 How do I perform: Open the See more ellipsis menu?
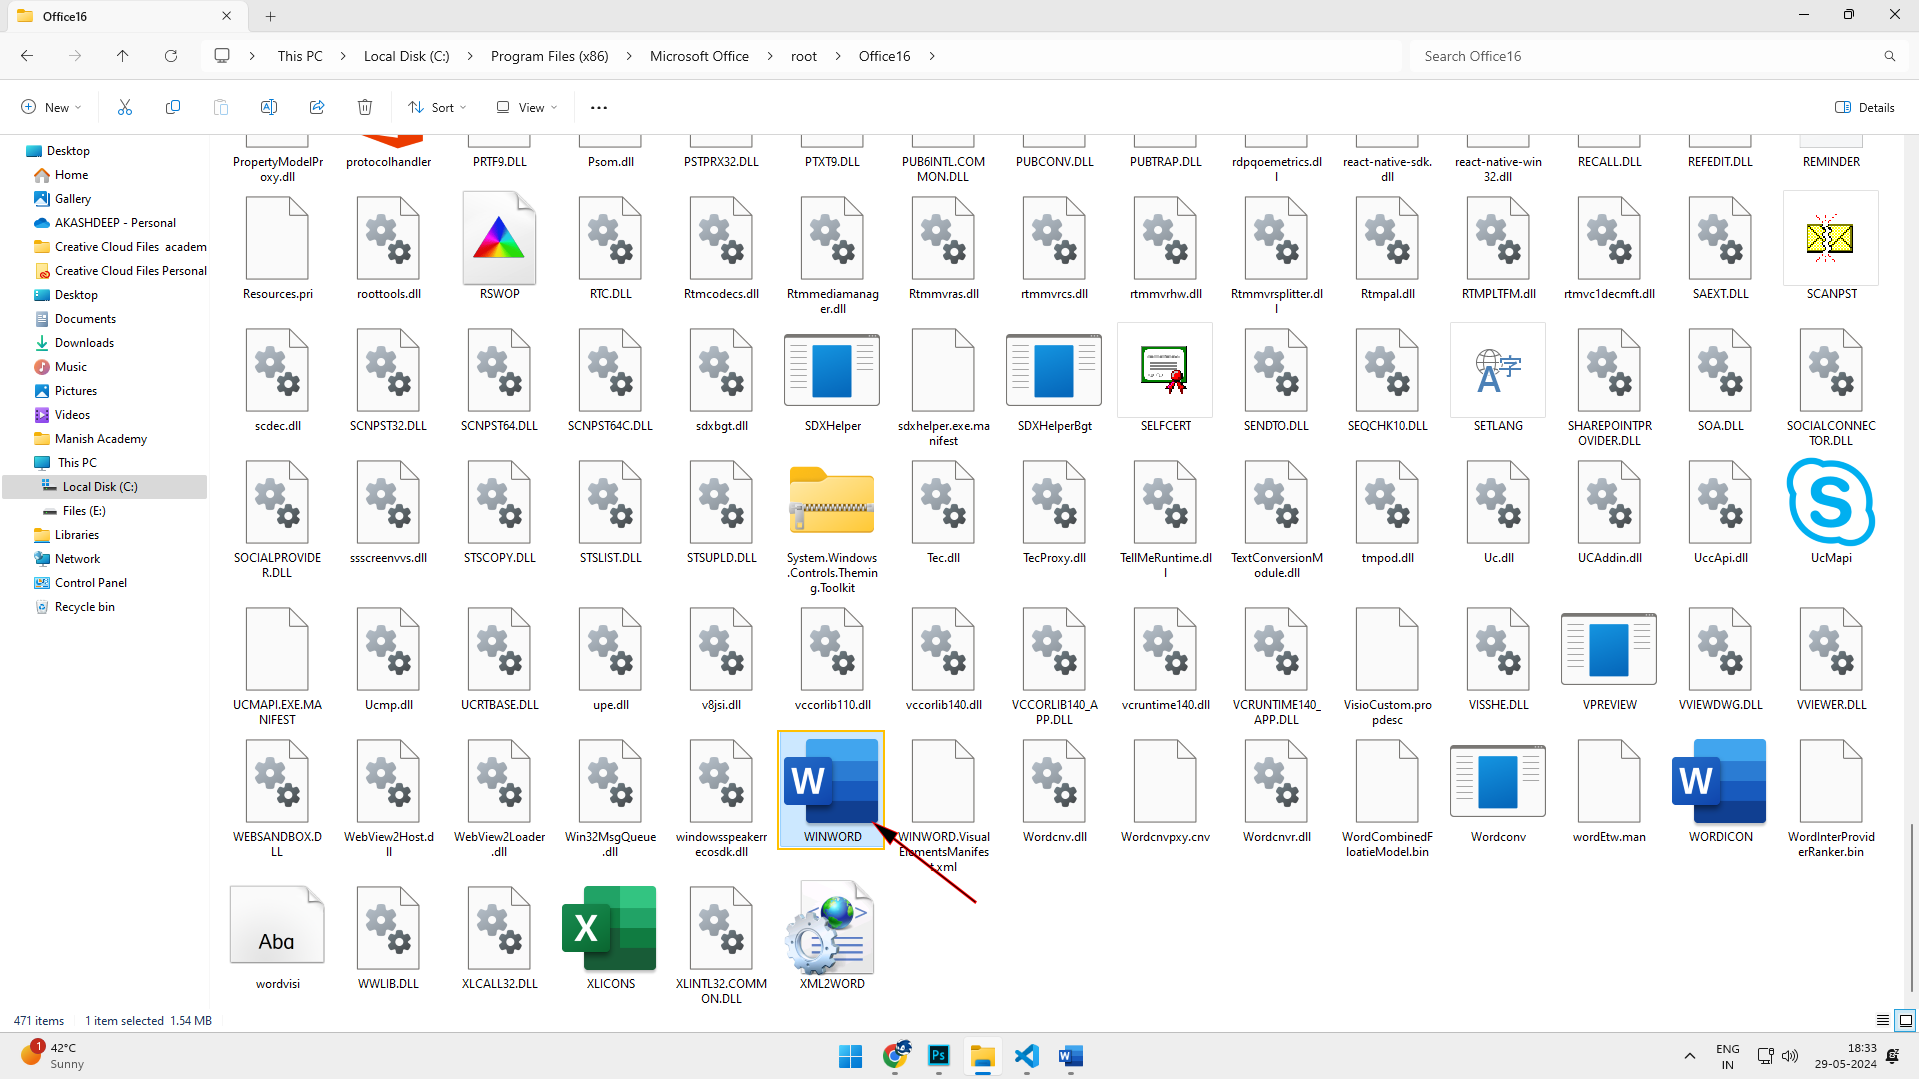click(599, 107)
